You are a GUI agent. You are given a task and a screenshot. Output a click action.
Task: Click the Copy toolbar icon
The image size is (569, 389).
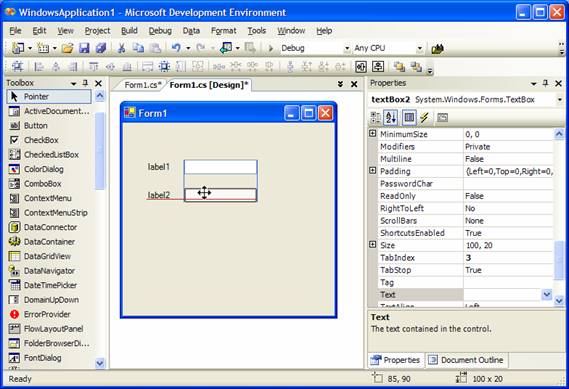(138, 48)
